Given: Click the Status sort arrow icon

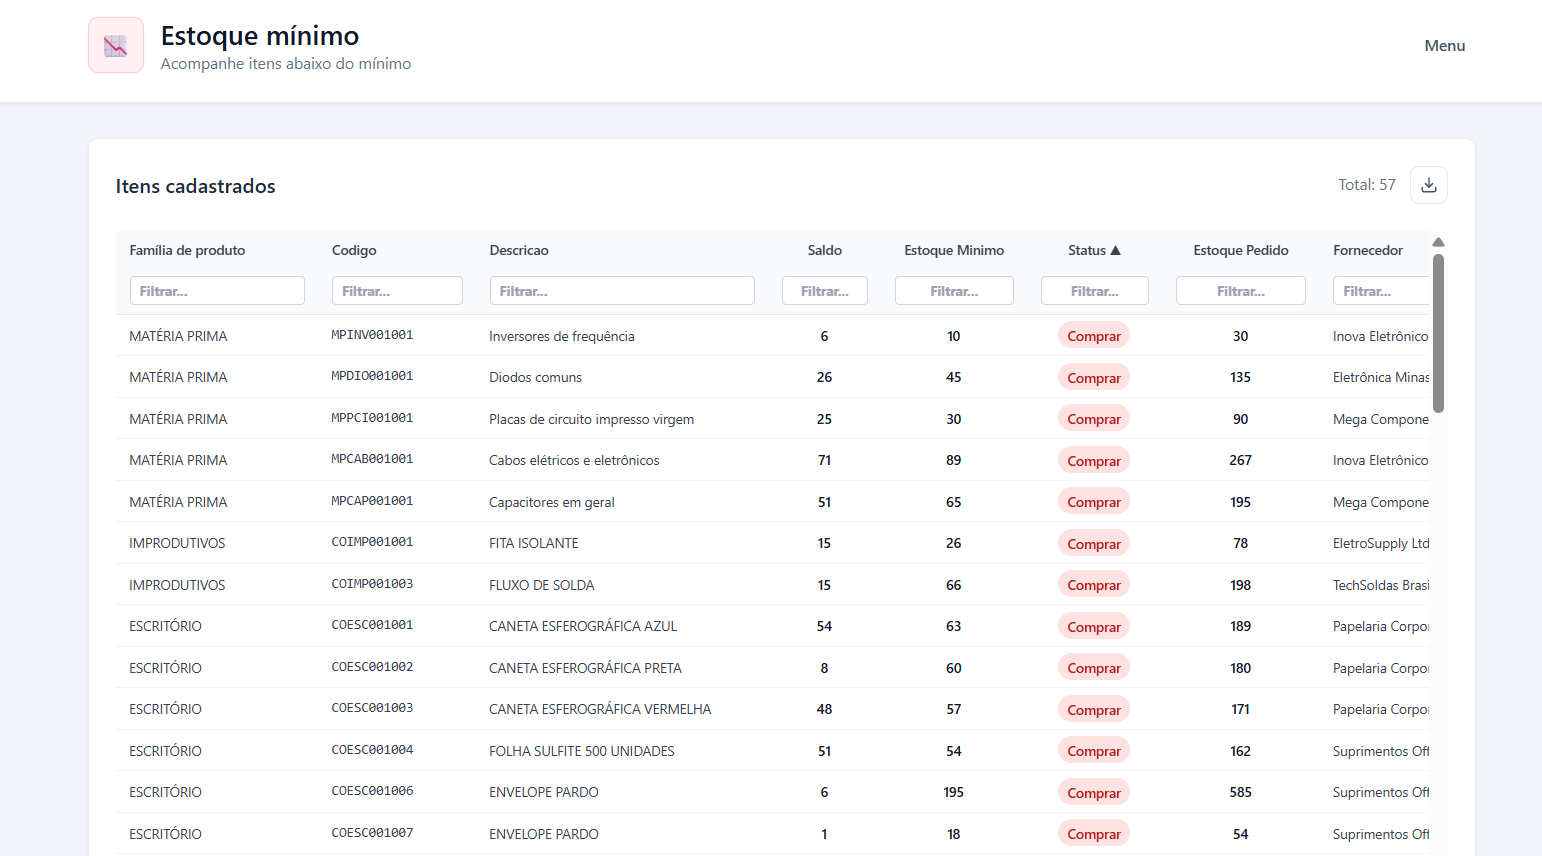Looking at the screenshot, I should 1115,250.
